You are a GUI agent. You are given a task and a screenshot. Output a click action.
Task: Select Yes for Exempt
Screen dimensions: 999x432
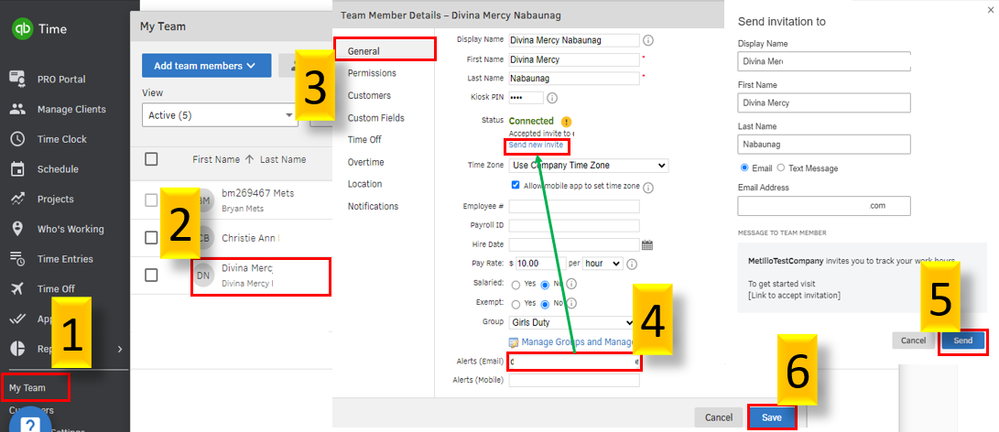point(514,303)
